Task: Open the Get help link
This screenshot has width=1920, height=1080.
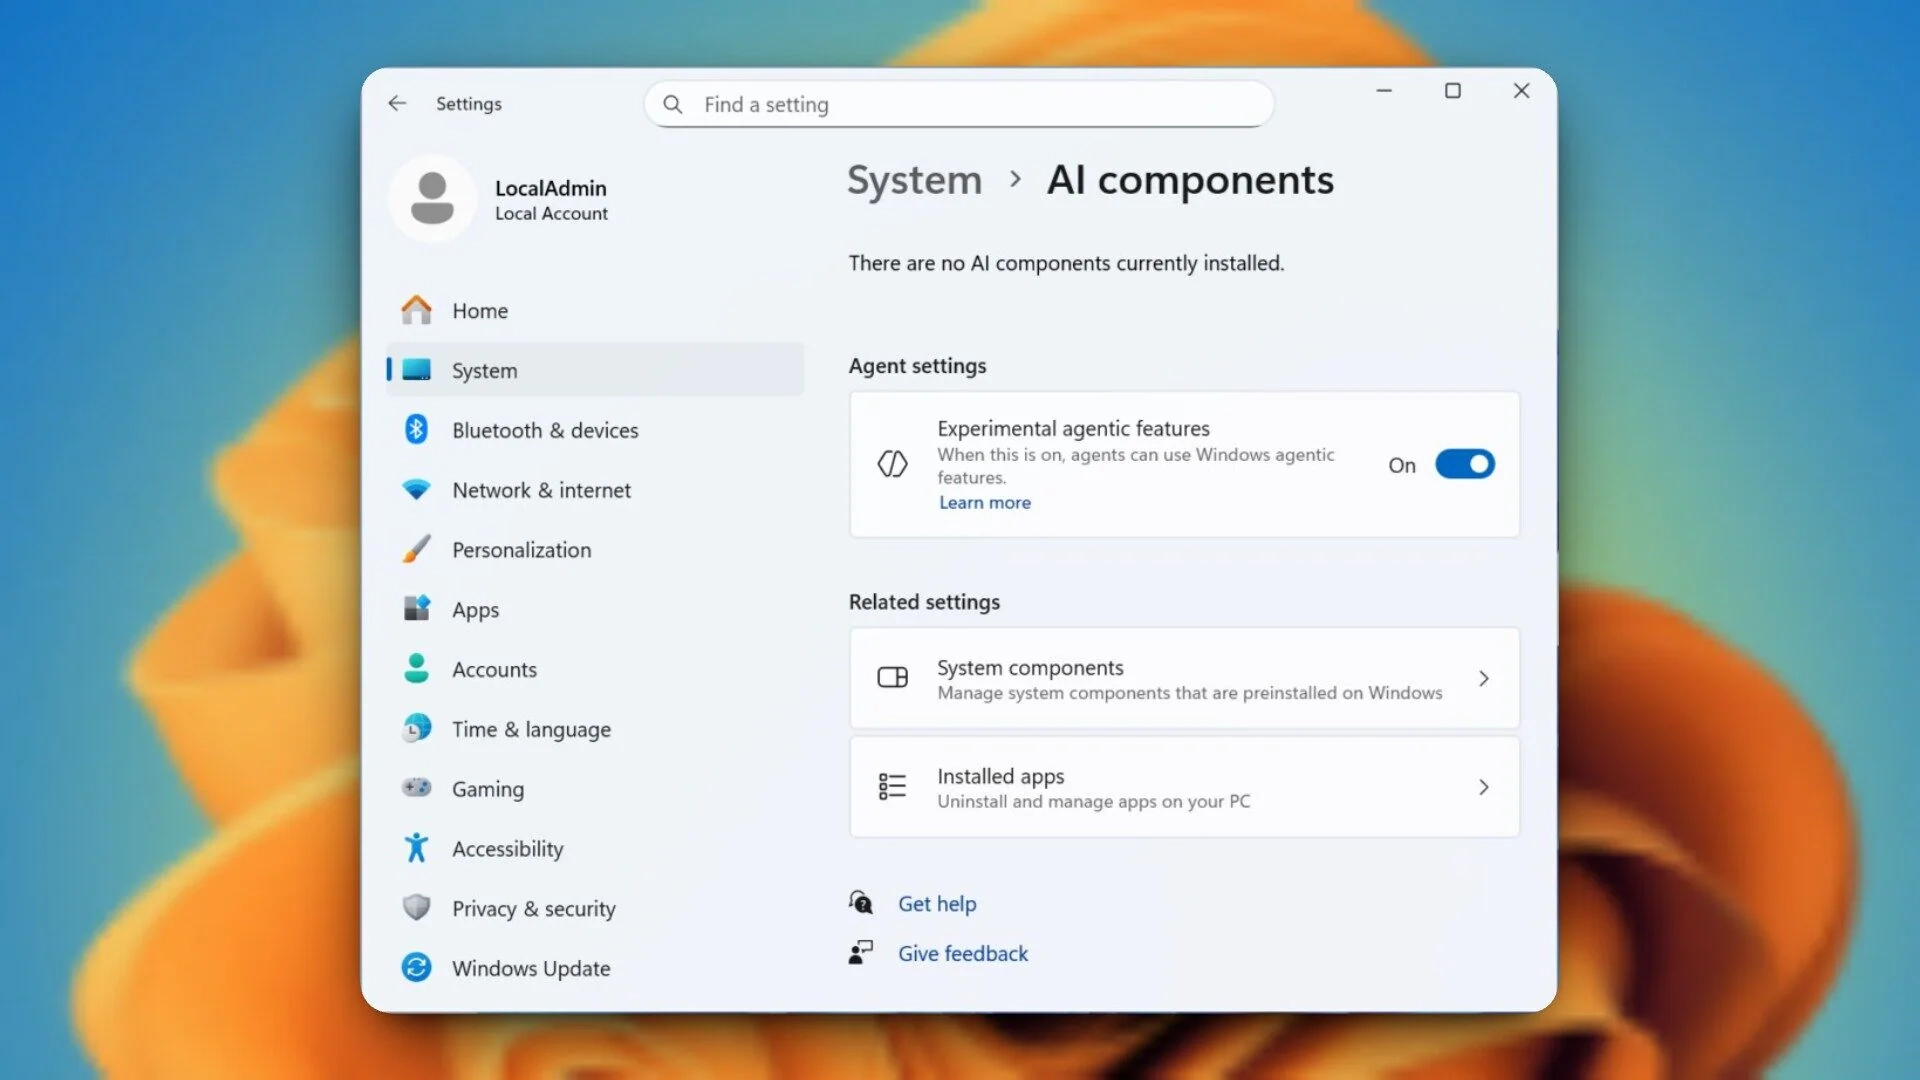Action: (937, 904)
